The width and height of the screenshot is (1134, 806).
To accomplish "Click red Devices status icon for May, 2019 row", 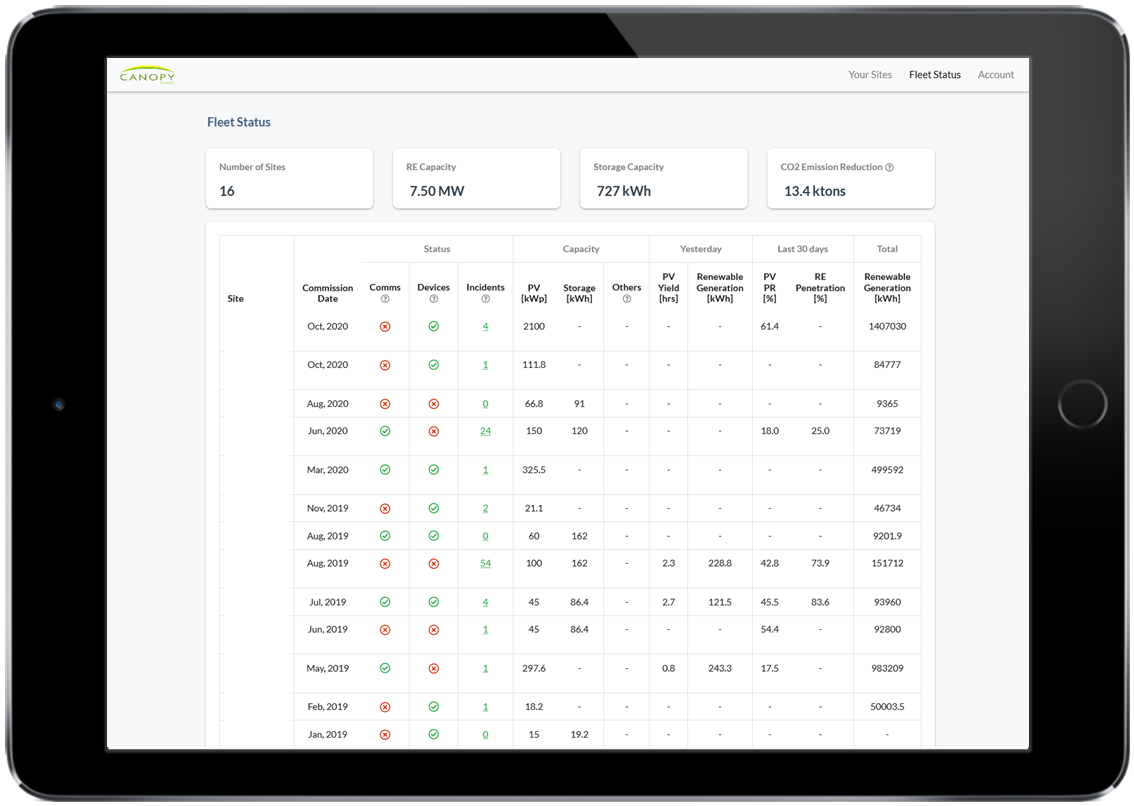I will click(x=433, y=669).
